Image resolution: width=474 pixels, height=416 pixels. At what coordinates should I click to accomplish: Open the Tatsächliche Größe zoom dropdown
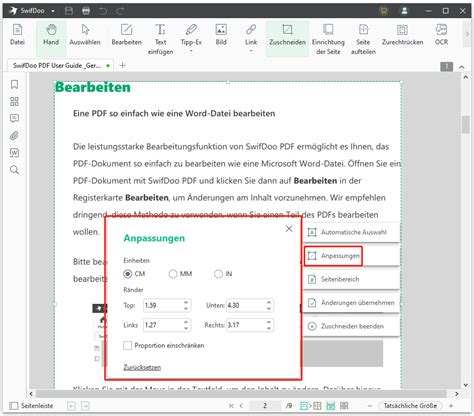[x=410, y=406]
